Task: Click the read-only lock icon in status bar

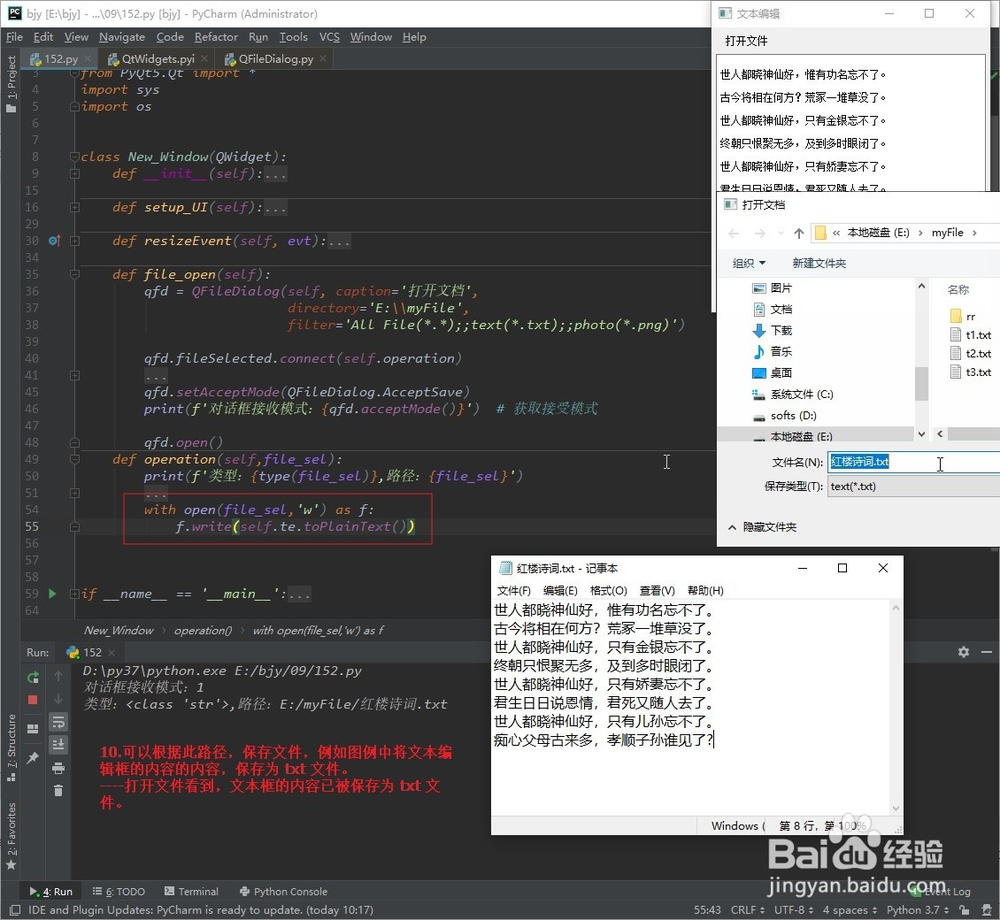Action: coord(964,910)
